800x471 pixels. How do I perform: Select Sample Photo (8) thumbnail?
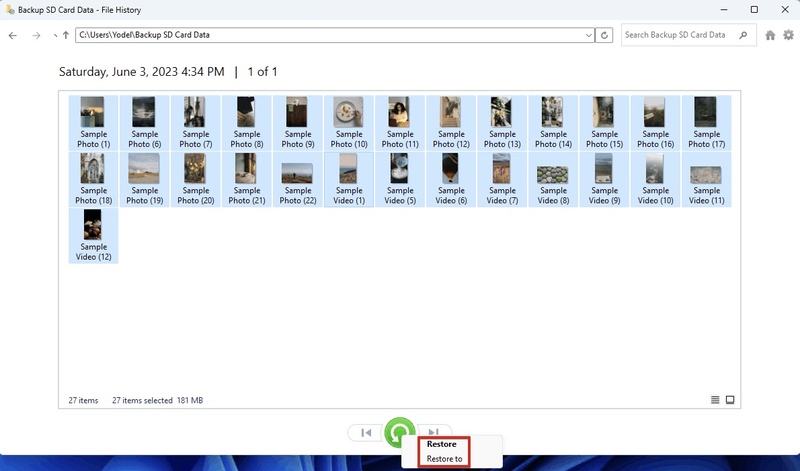(x=246, y=122)
